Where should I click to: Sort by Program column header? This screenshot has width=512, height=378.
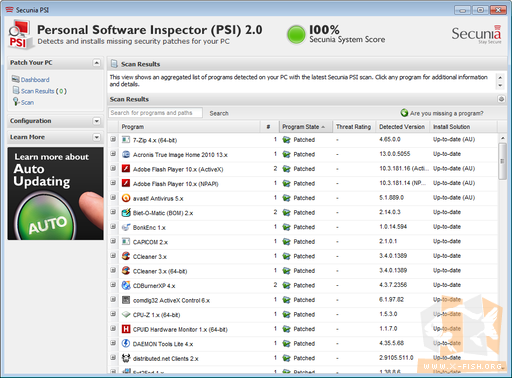click(189, 127)
